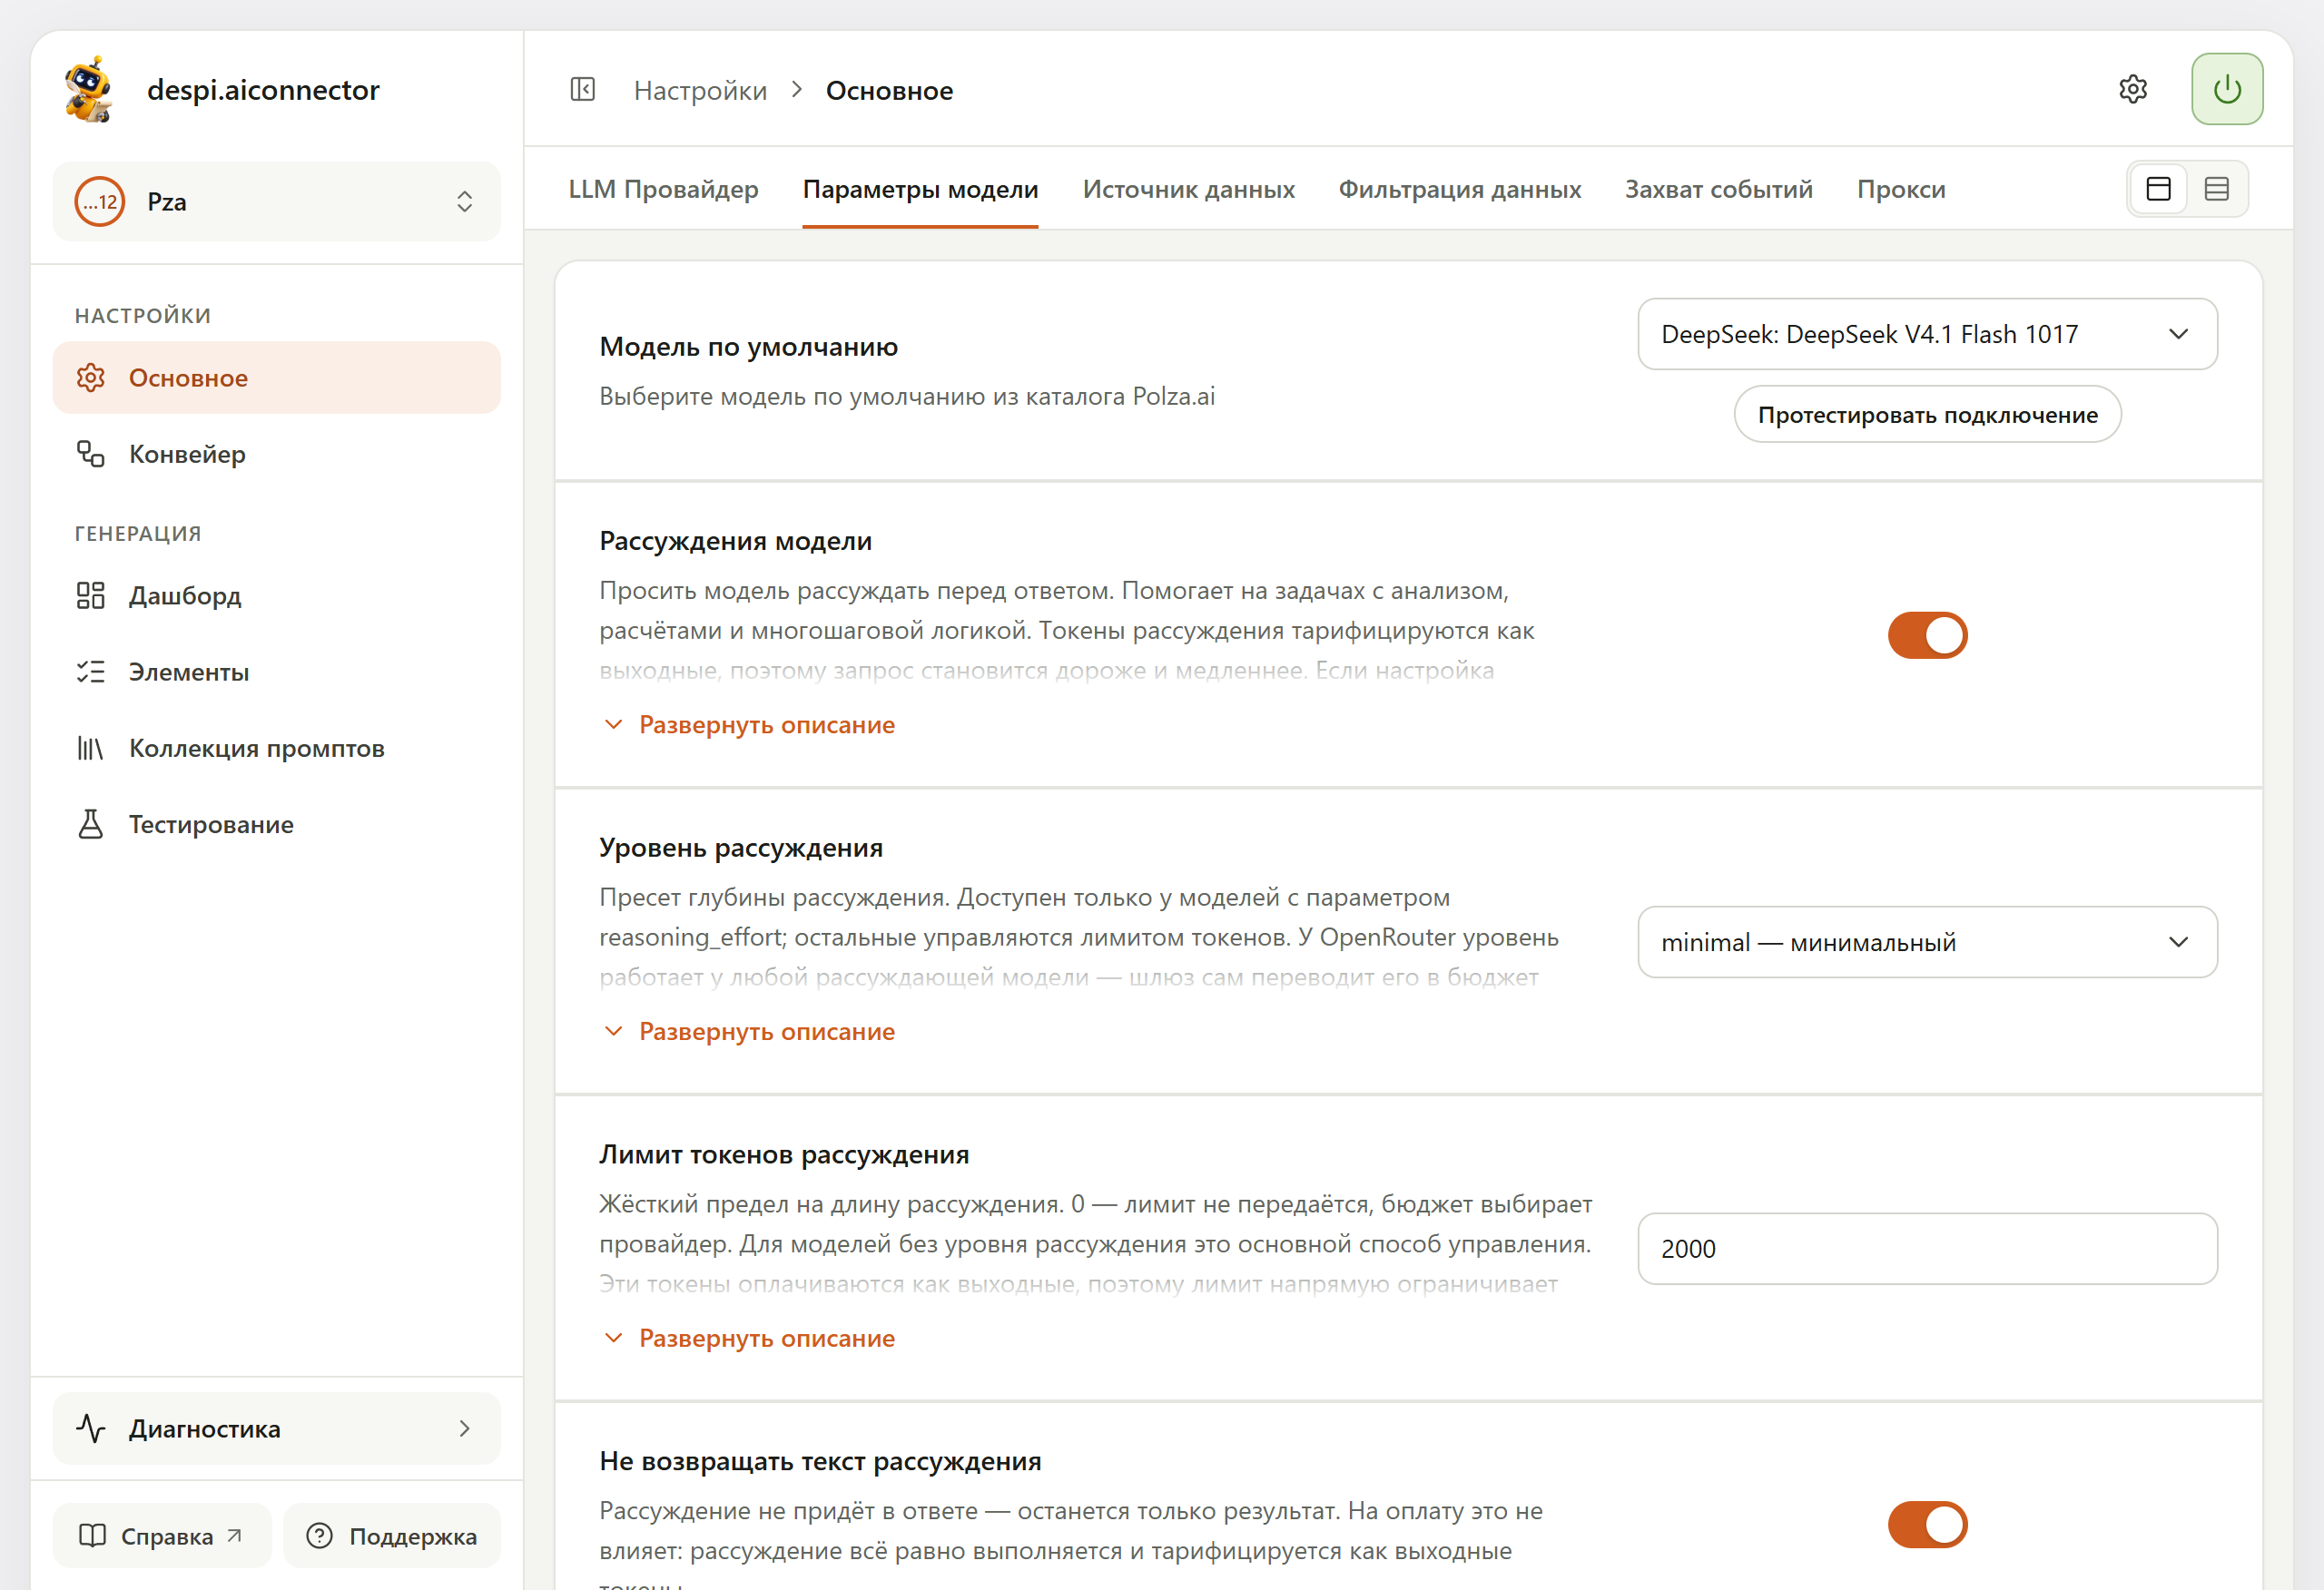This screenshot has height=1590, width=2324.
Task: Open Коллекция промптов in the sidebar
Action: coord(277,748)
